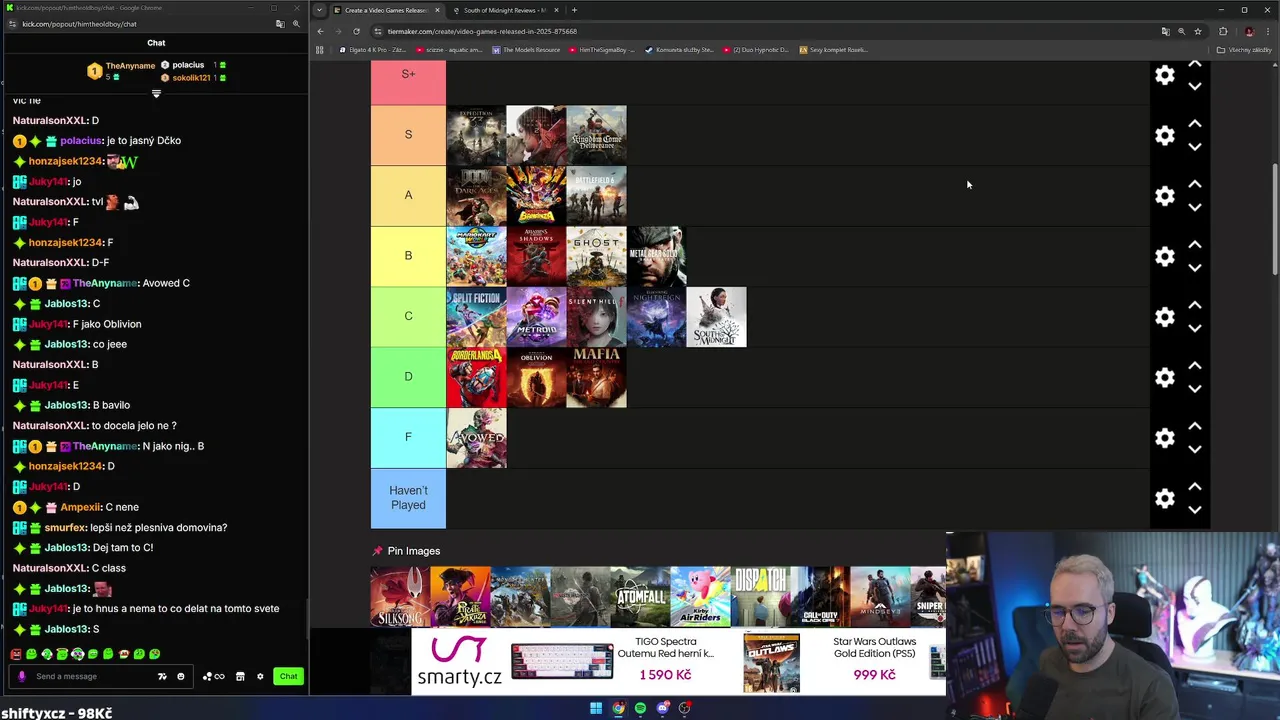Move F tier row down

point(1194,449)
